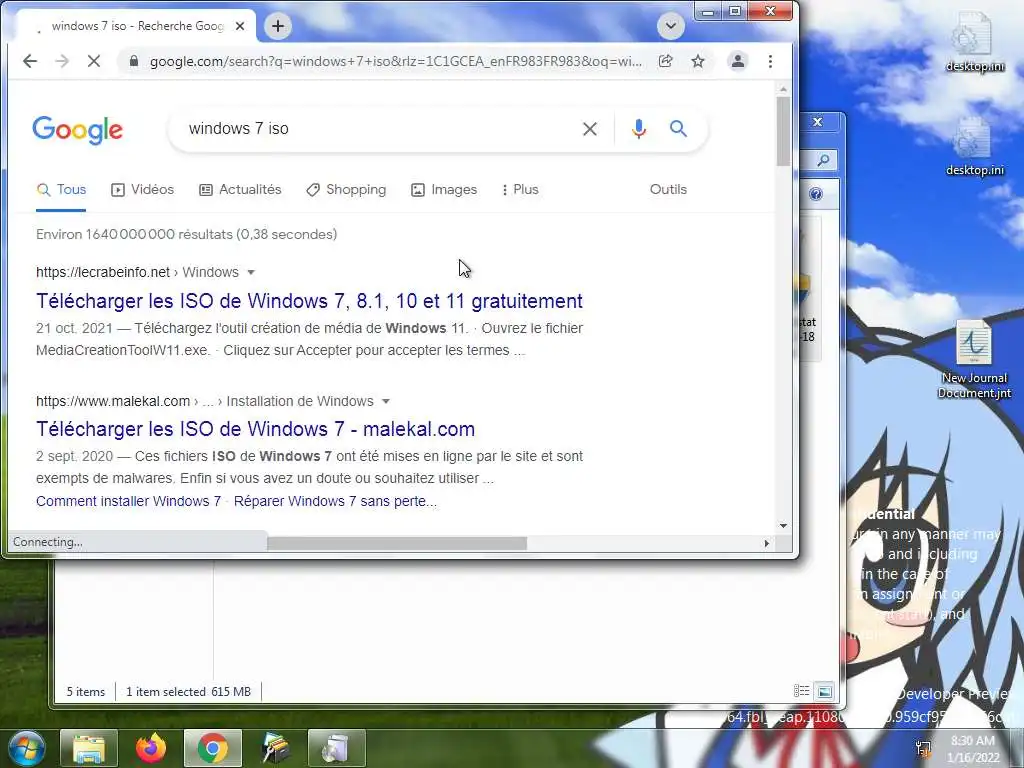Select the Tous results tab
This screenshot has height=768, width=1024.
coord(61,189)
